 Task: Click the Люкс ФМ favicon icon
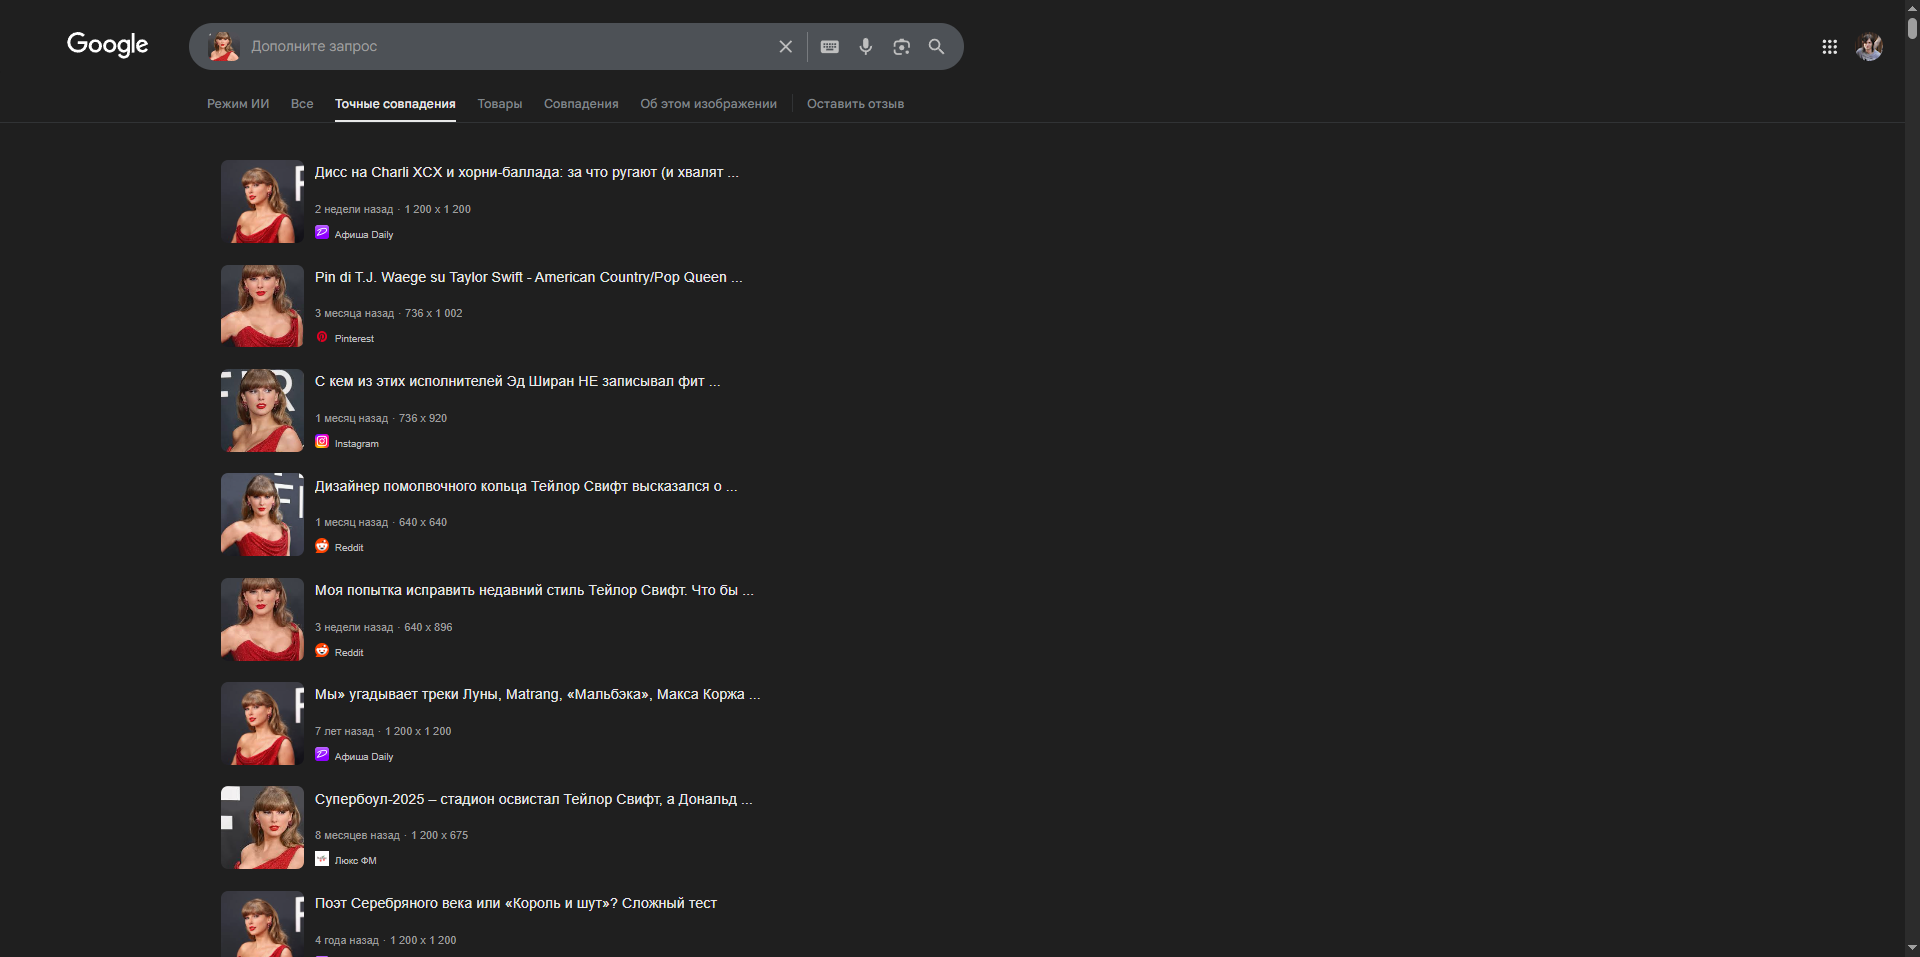[x=322, y=859]
